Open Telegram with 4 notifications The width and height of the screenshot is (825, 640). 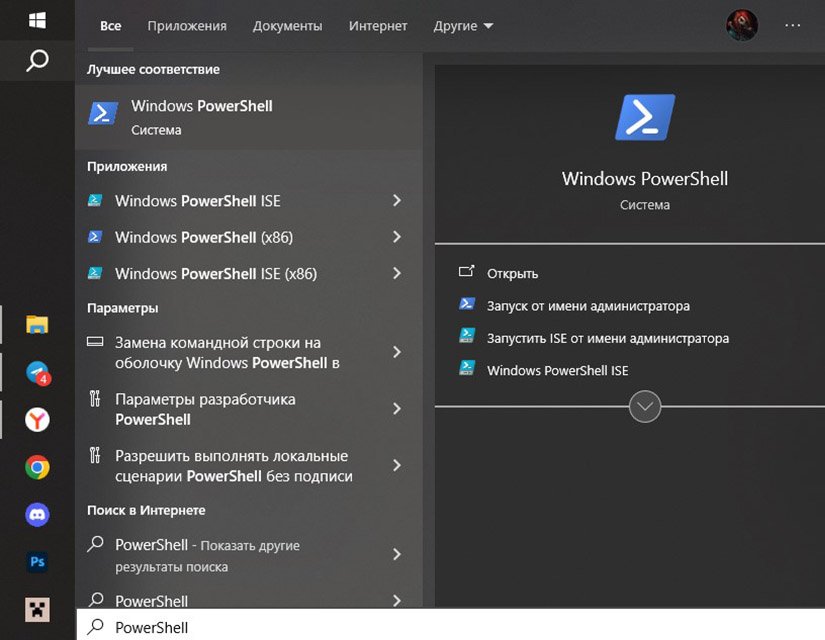tap(37, 373)
